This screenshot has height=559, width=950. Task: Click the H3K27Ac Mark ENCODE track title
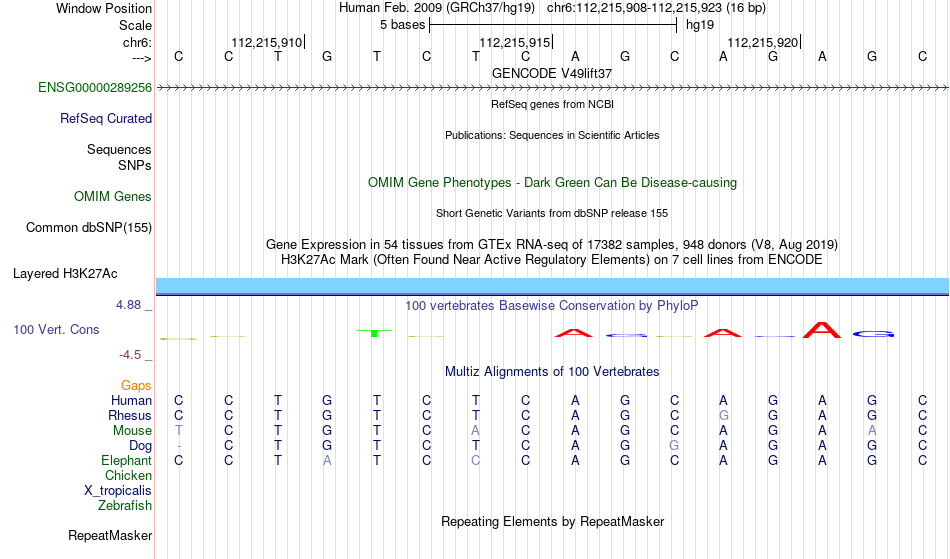point(552,260)
